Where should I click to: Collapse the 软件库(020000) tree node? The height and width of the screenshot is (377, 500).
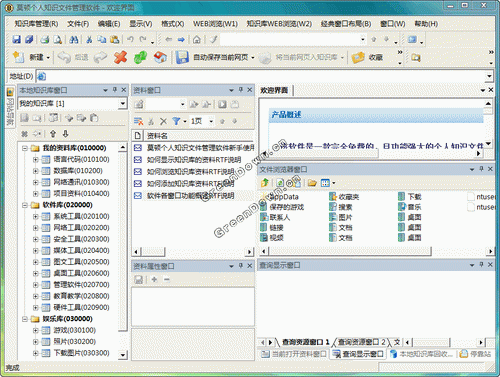pyautogui.click(x=24, y=205)
